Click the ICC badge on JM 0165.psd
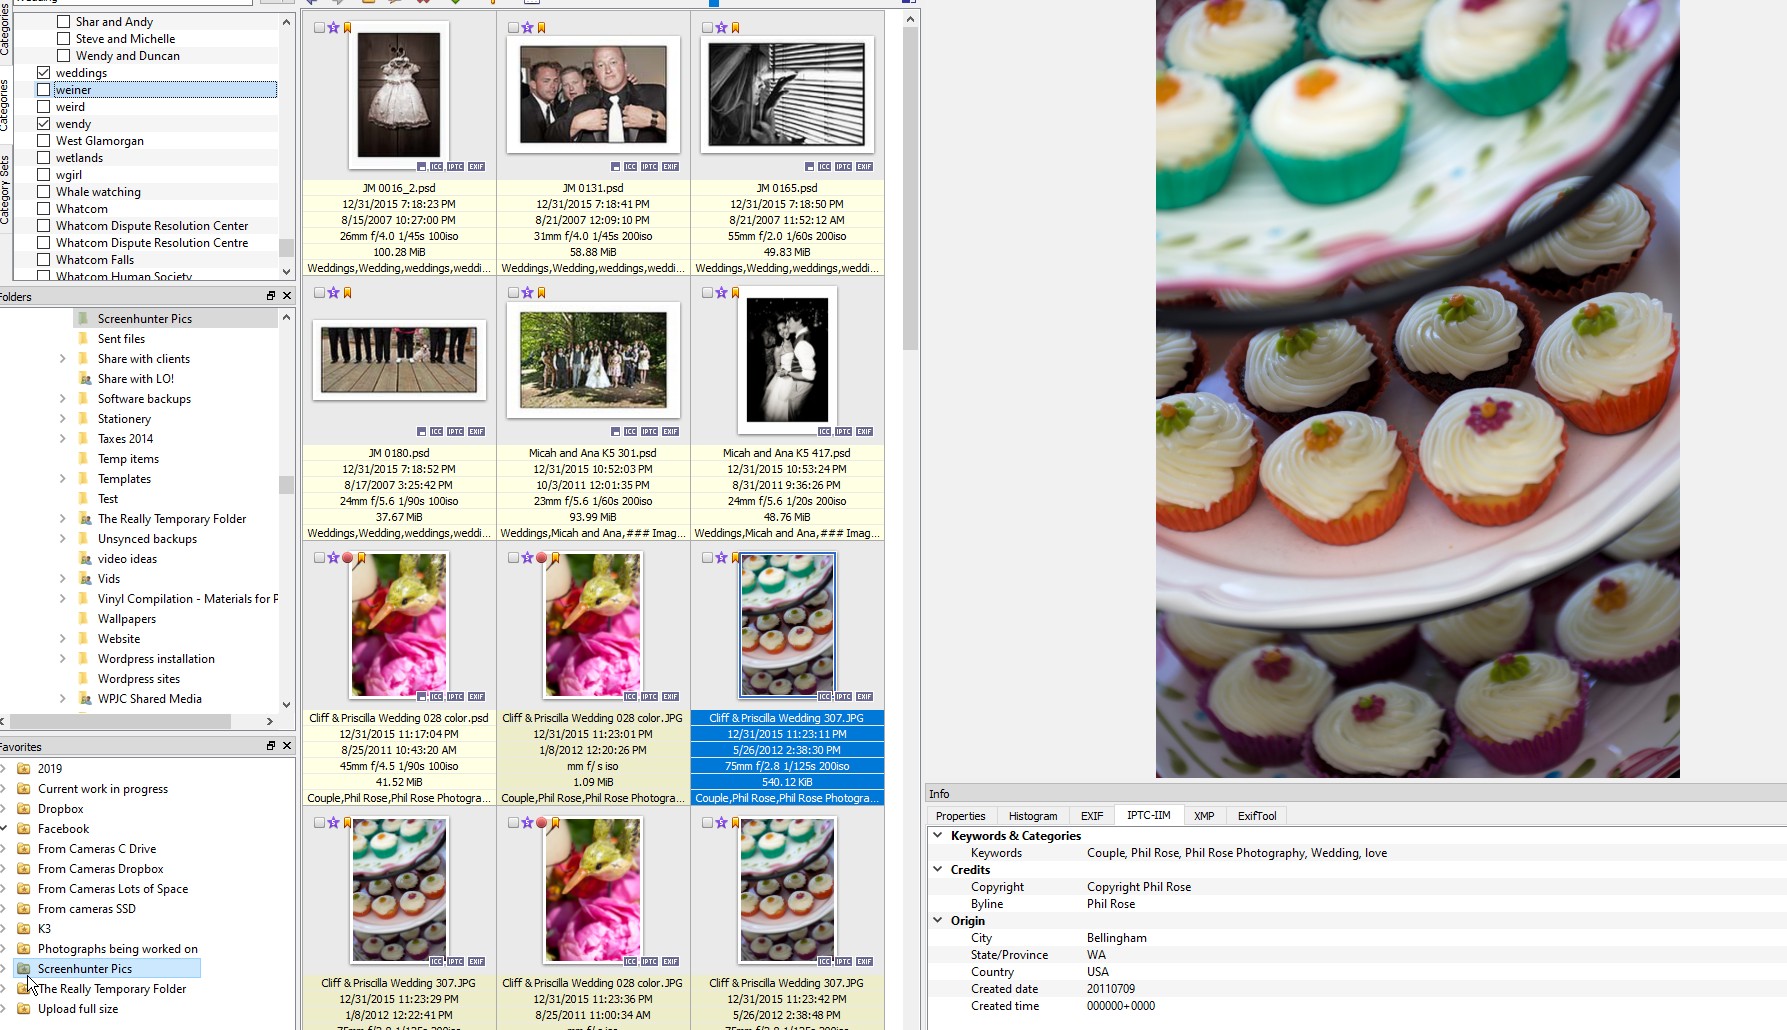Image resolution: width=1787 pixels, height=1030 pixels. click(x=824, y=167)
